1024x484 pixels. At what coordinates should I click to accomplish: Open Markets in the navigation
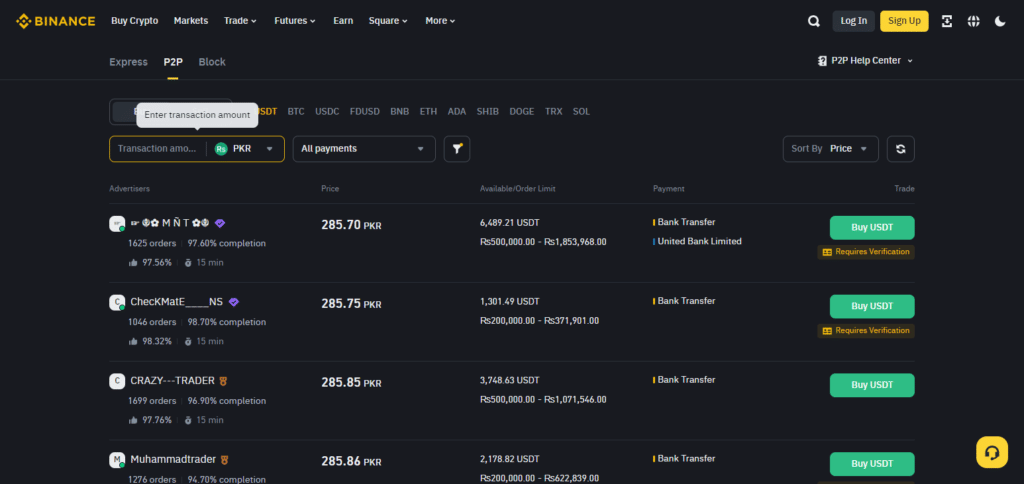[x=191, y=21]
